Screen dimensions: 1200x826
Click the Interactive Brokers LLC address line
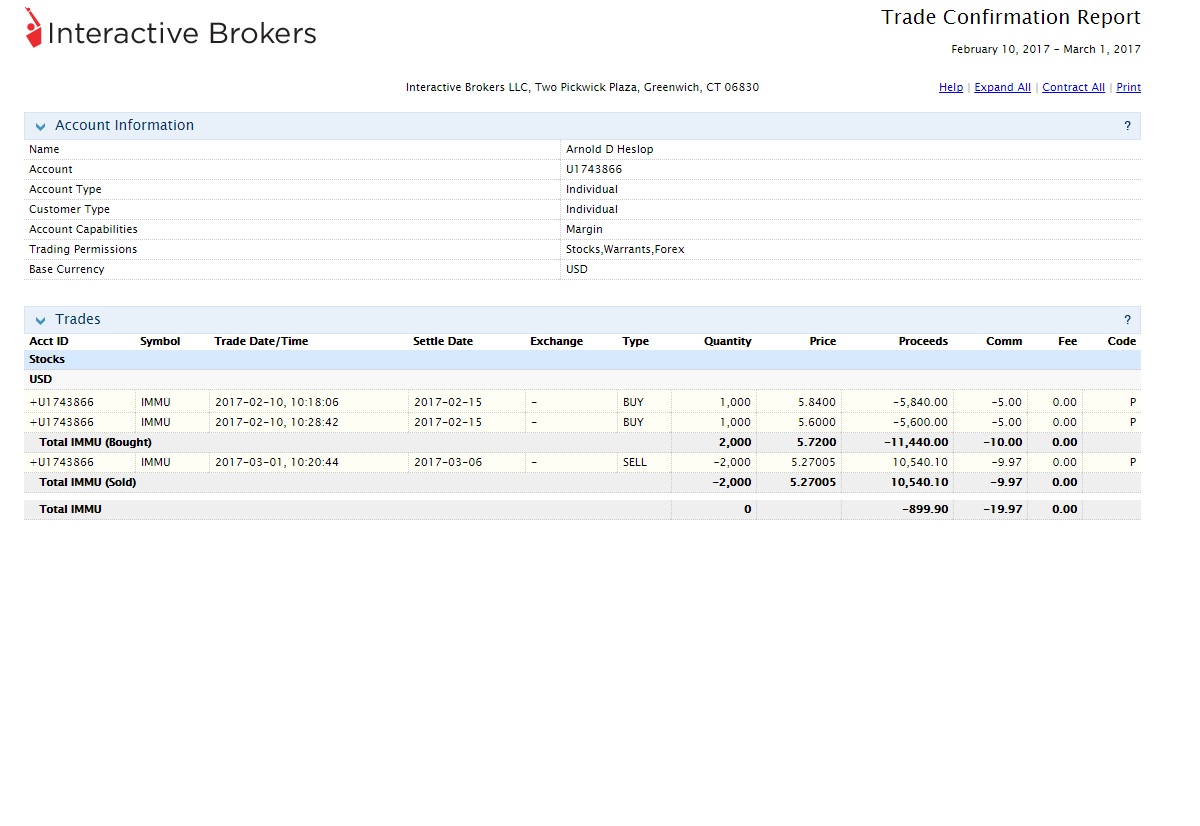click(582, 87)
